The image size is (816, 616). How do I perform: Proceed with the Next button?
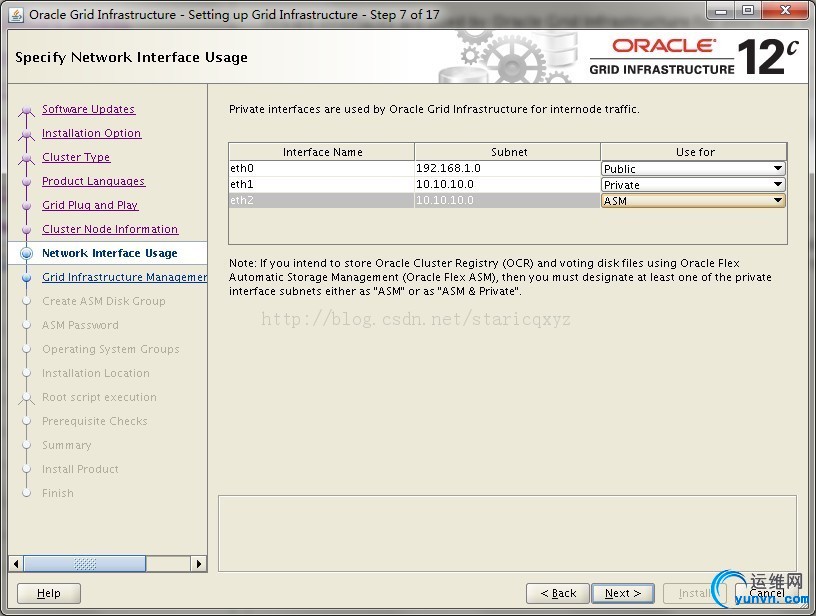point(623,593)
